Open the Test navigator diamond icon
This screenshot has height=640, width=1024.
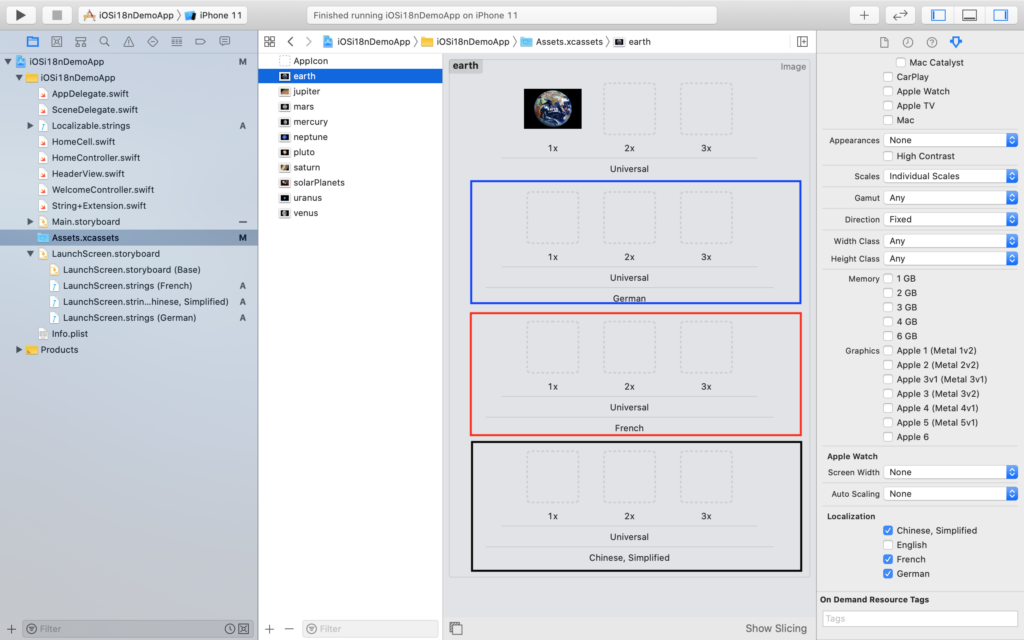152,41
